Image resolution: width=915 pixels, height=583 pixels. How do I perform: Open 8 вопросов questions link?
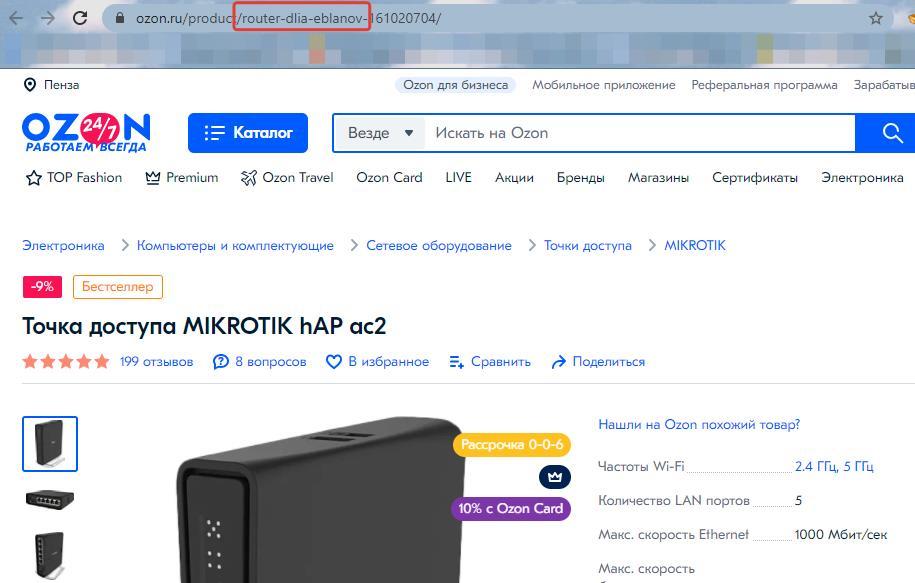click(x=260, y=362)
